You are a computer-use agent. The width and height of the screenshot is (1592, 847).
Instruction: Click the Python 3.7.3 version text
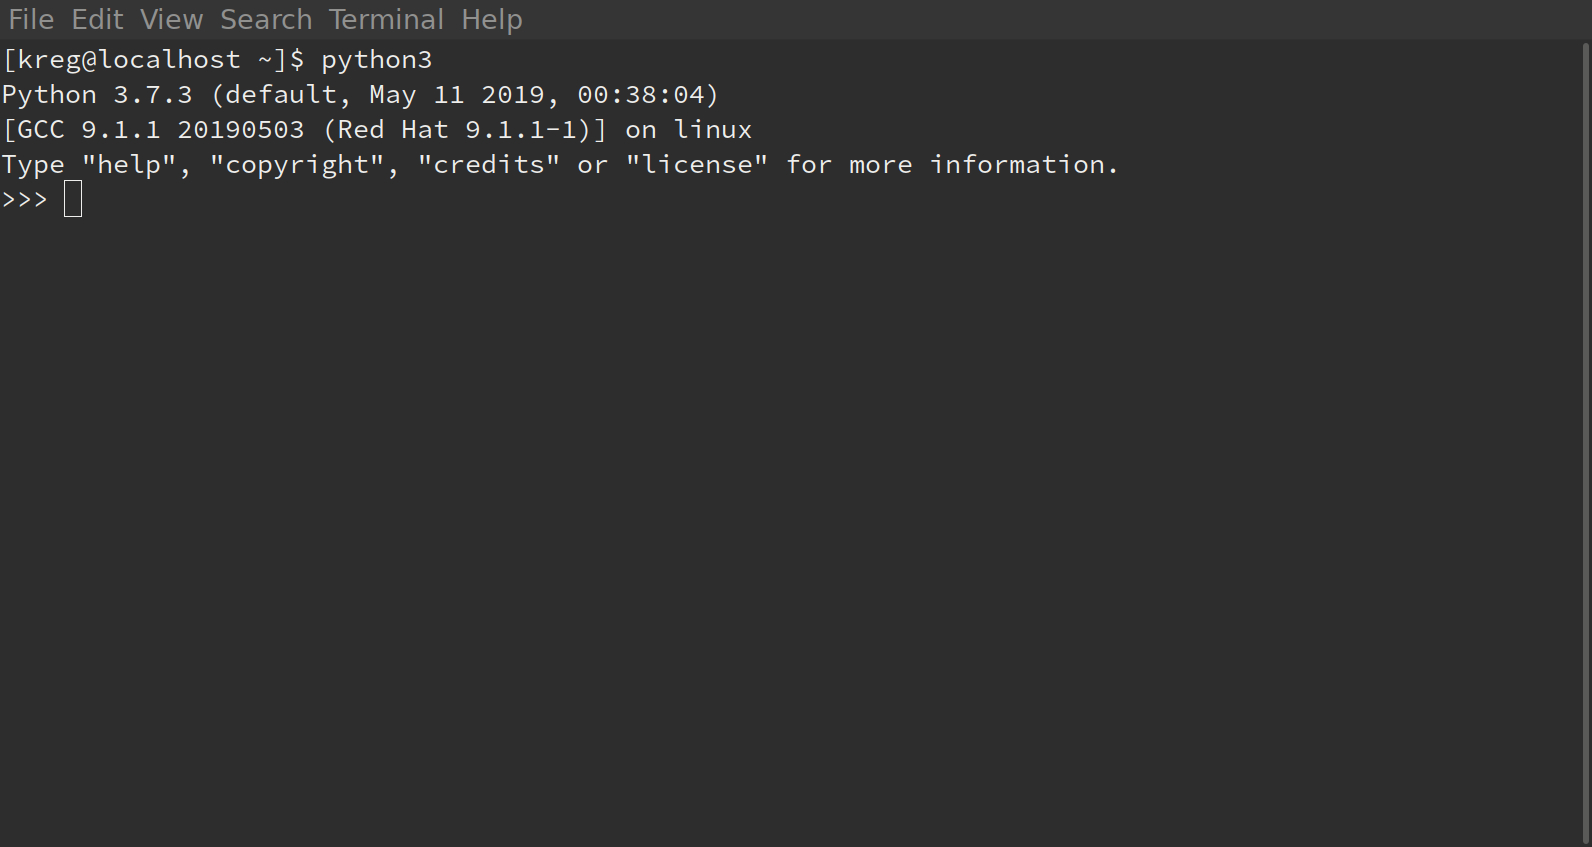click(97, 95)
